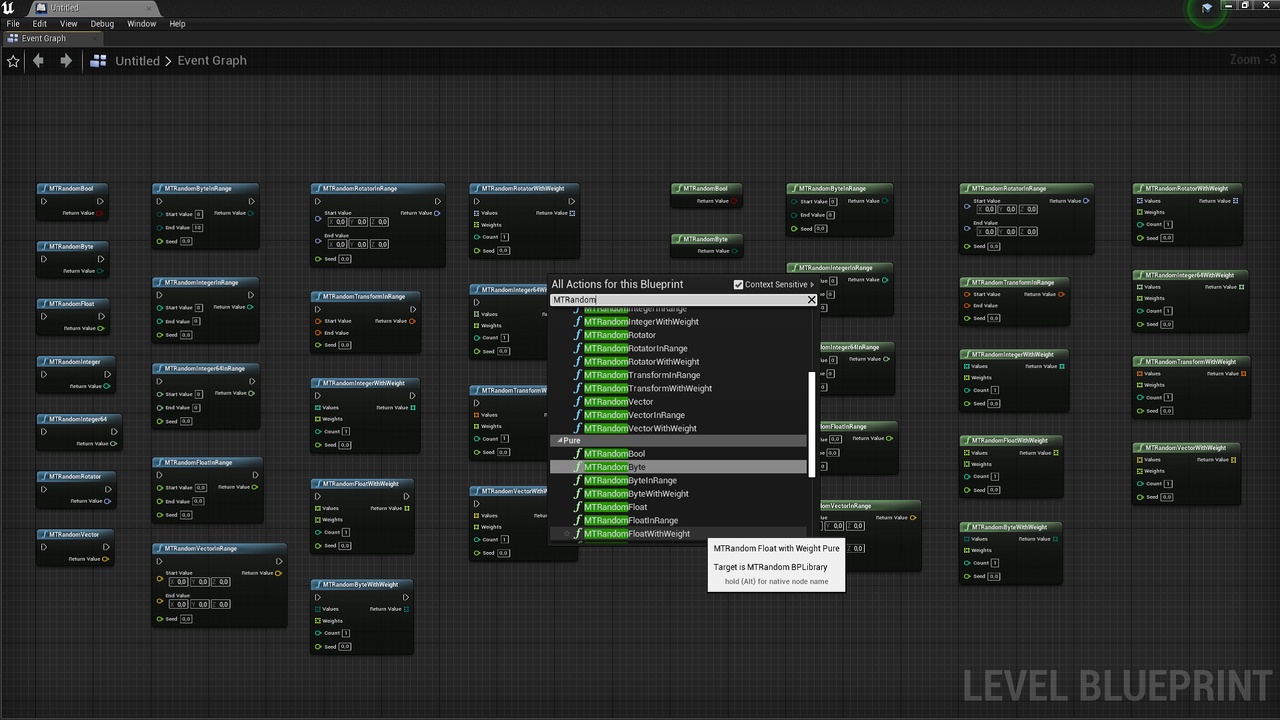
Task: Click the function icon beside MTRandomRotator in the list
Action: point(577,335)
